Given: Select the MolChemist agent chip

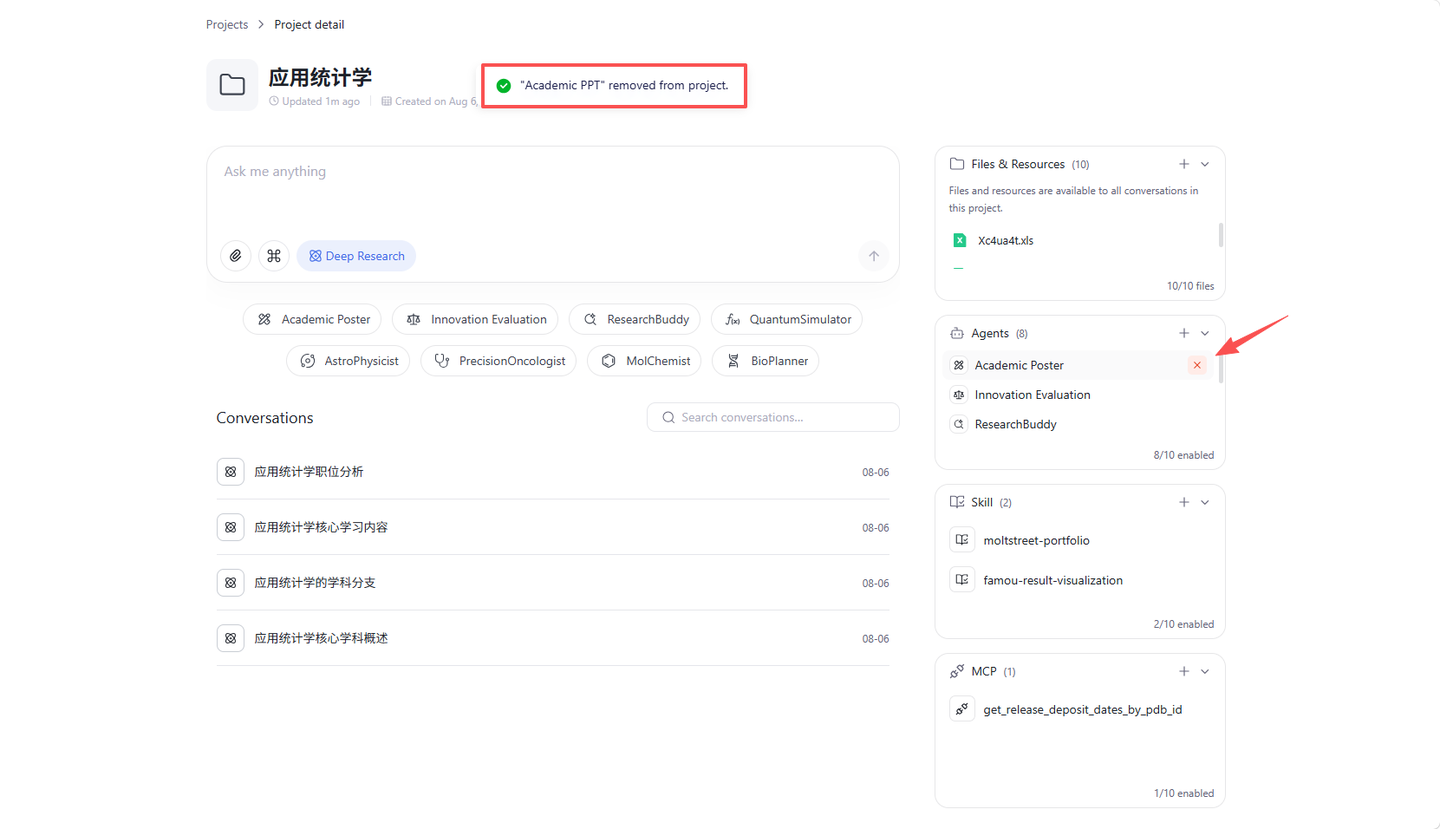Looking at the screenshot, I should click(644, 361).
